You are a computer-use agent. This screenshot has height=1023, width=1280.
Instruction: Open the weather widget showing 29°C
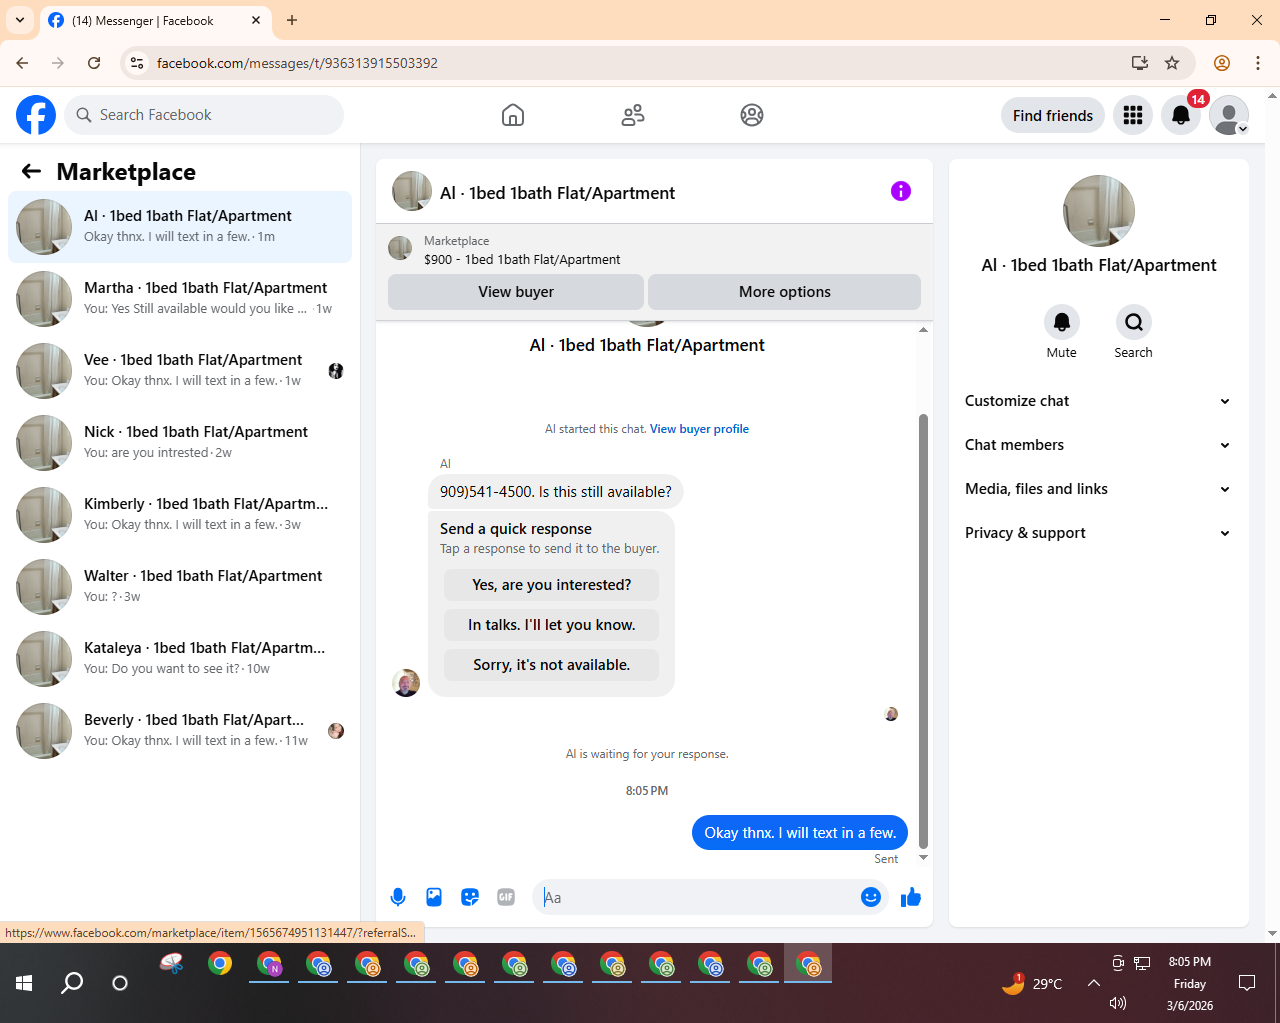1032,983
